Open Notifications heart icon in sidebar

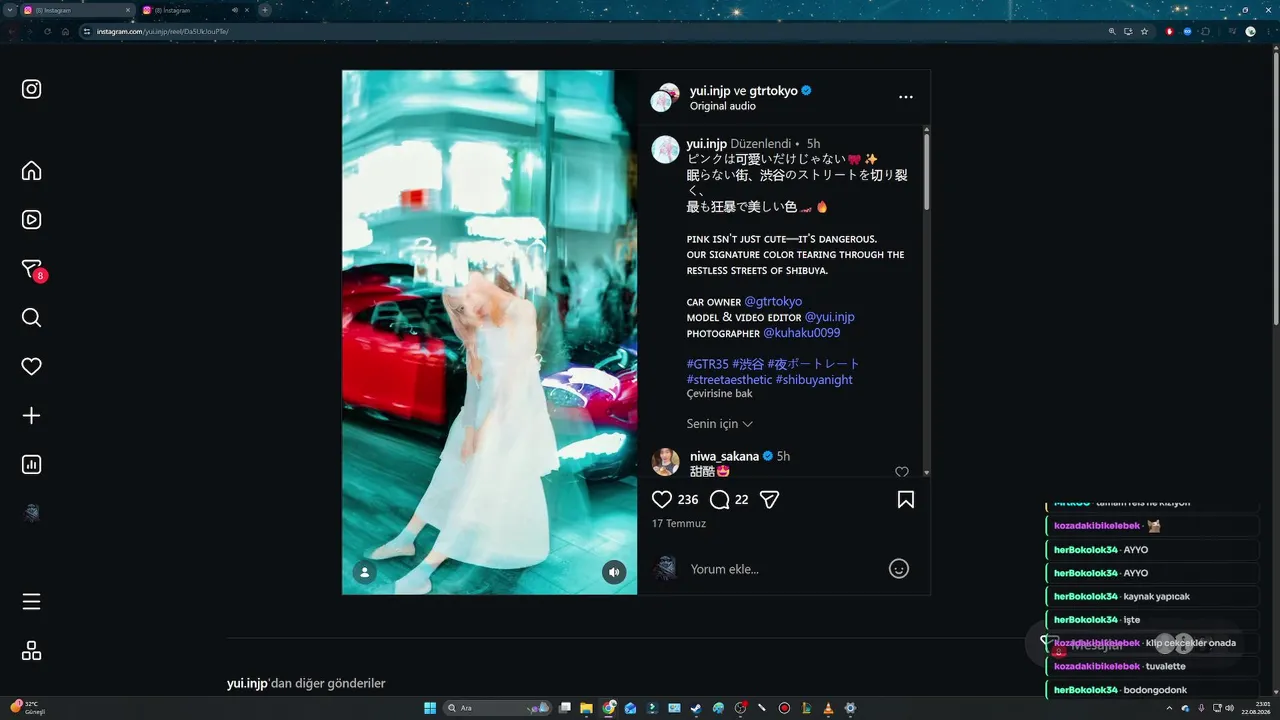tap(31, 366)
